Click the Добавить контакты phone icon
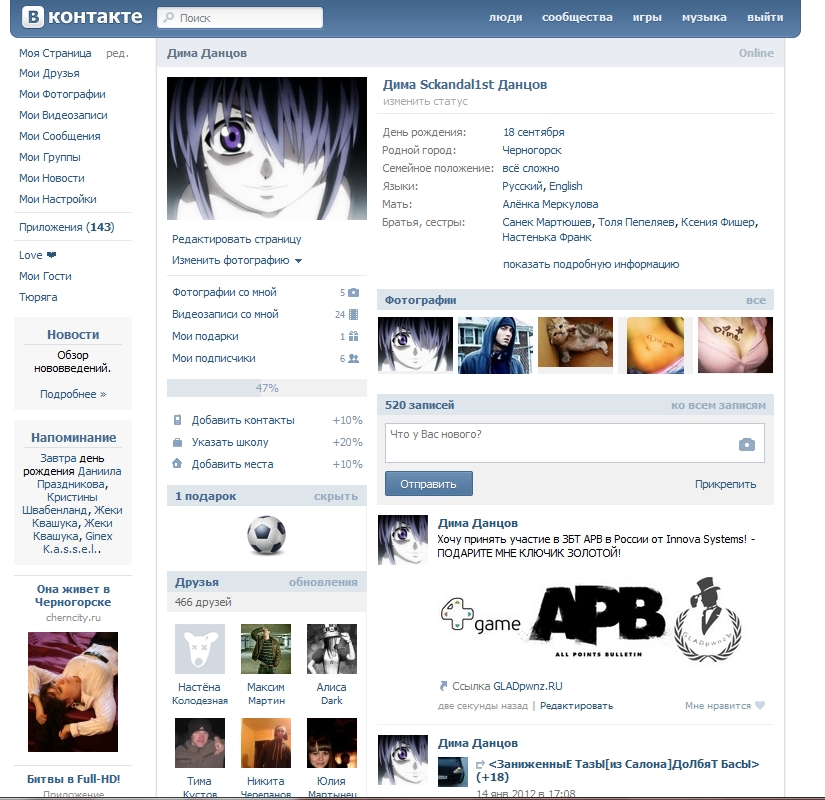Viewport: 825px width, 800px height. pyautogui.click(x=177, y=420)
